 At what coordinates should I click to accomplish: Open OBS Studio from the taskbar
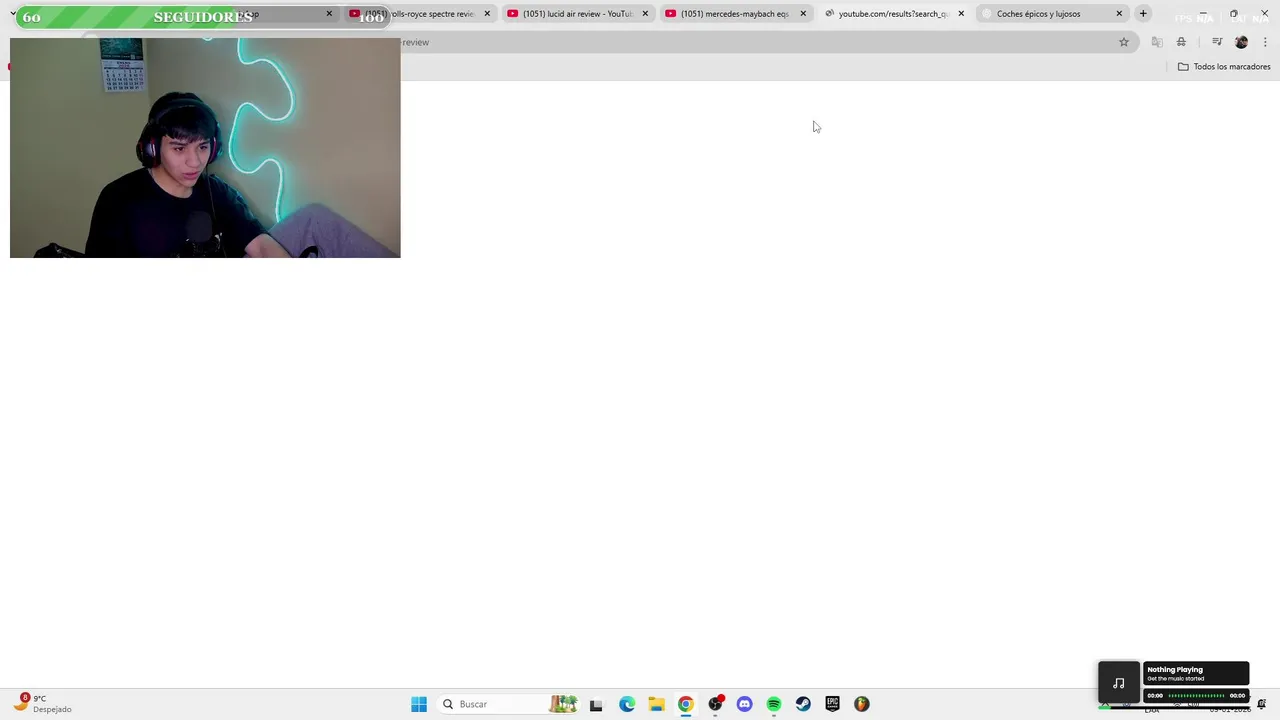[x=715, y=704]
